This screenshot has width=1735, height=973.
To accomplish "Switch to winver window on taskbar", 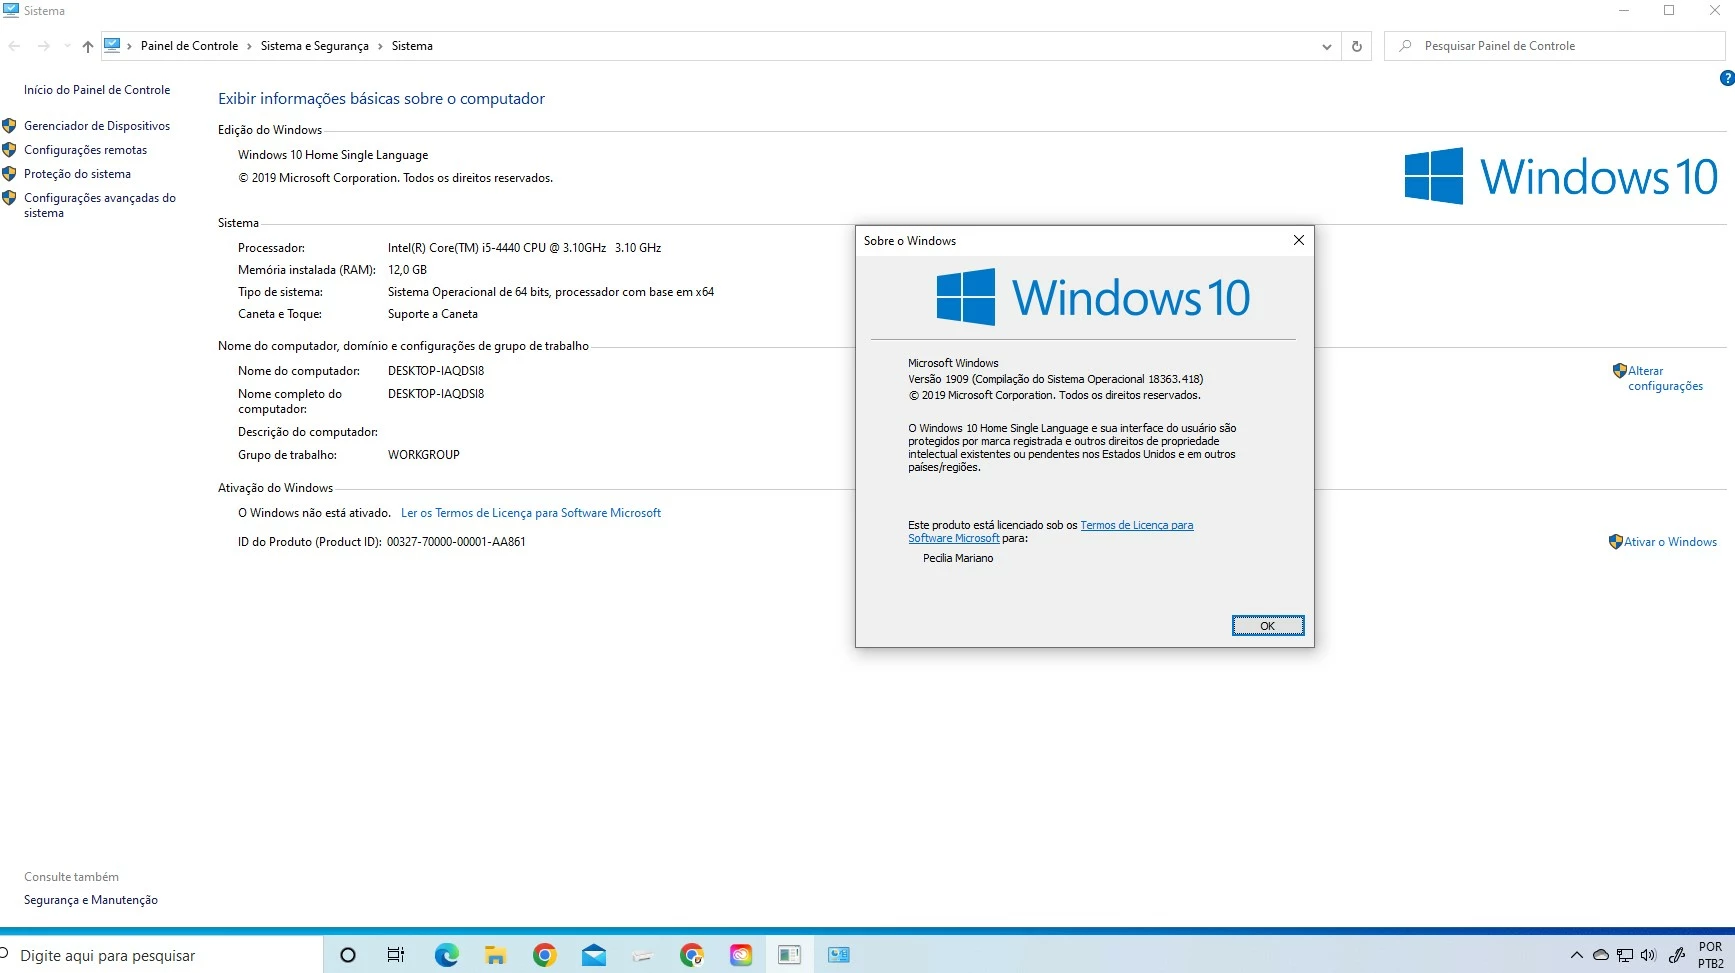I will point(789,955).
